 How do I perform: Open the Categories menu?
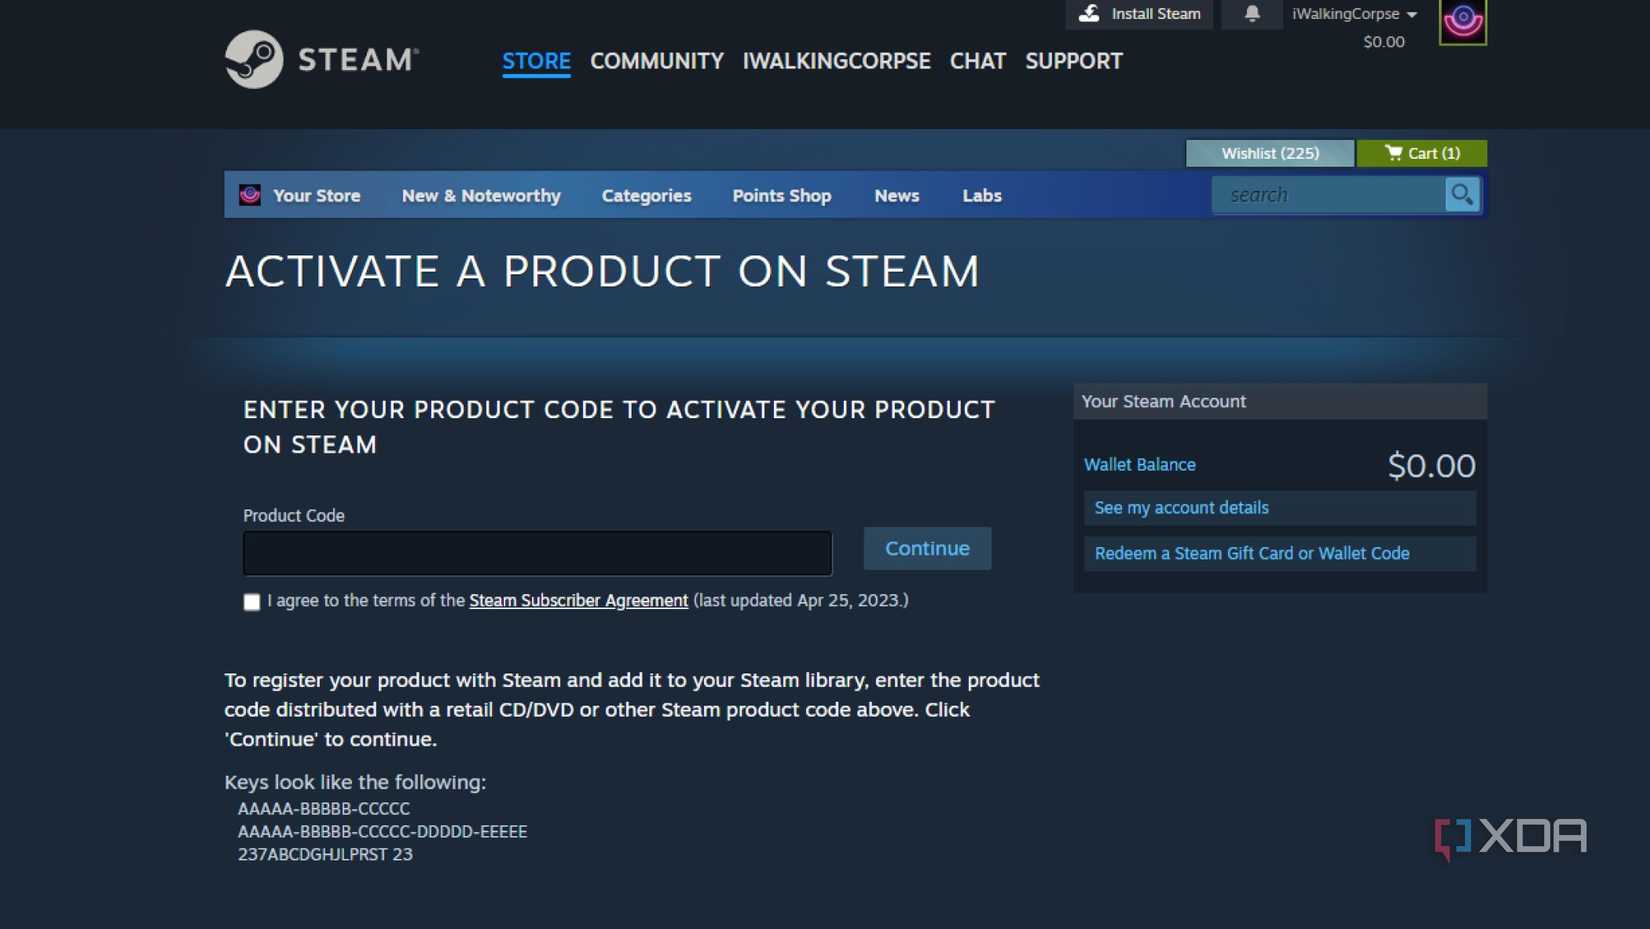click(x=646, y=195)
